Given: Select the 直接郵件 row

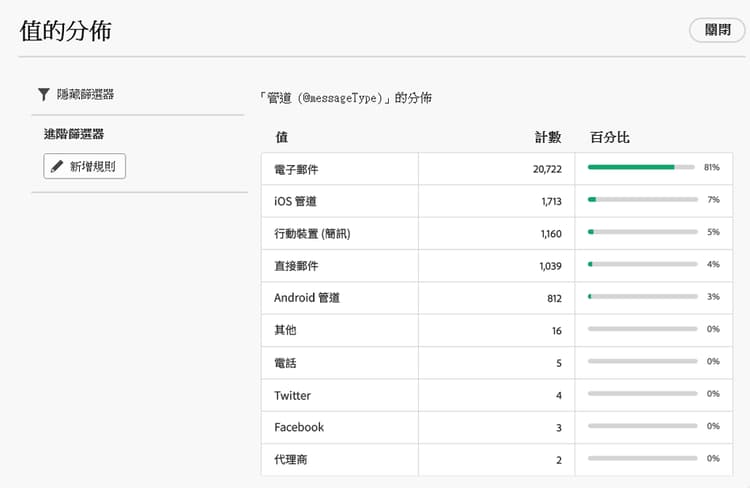Looking at the screenshot, I should [296, 266].
